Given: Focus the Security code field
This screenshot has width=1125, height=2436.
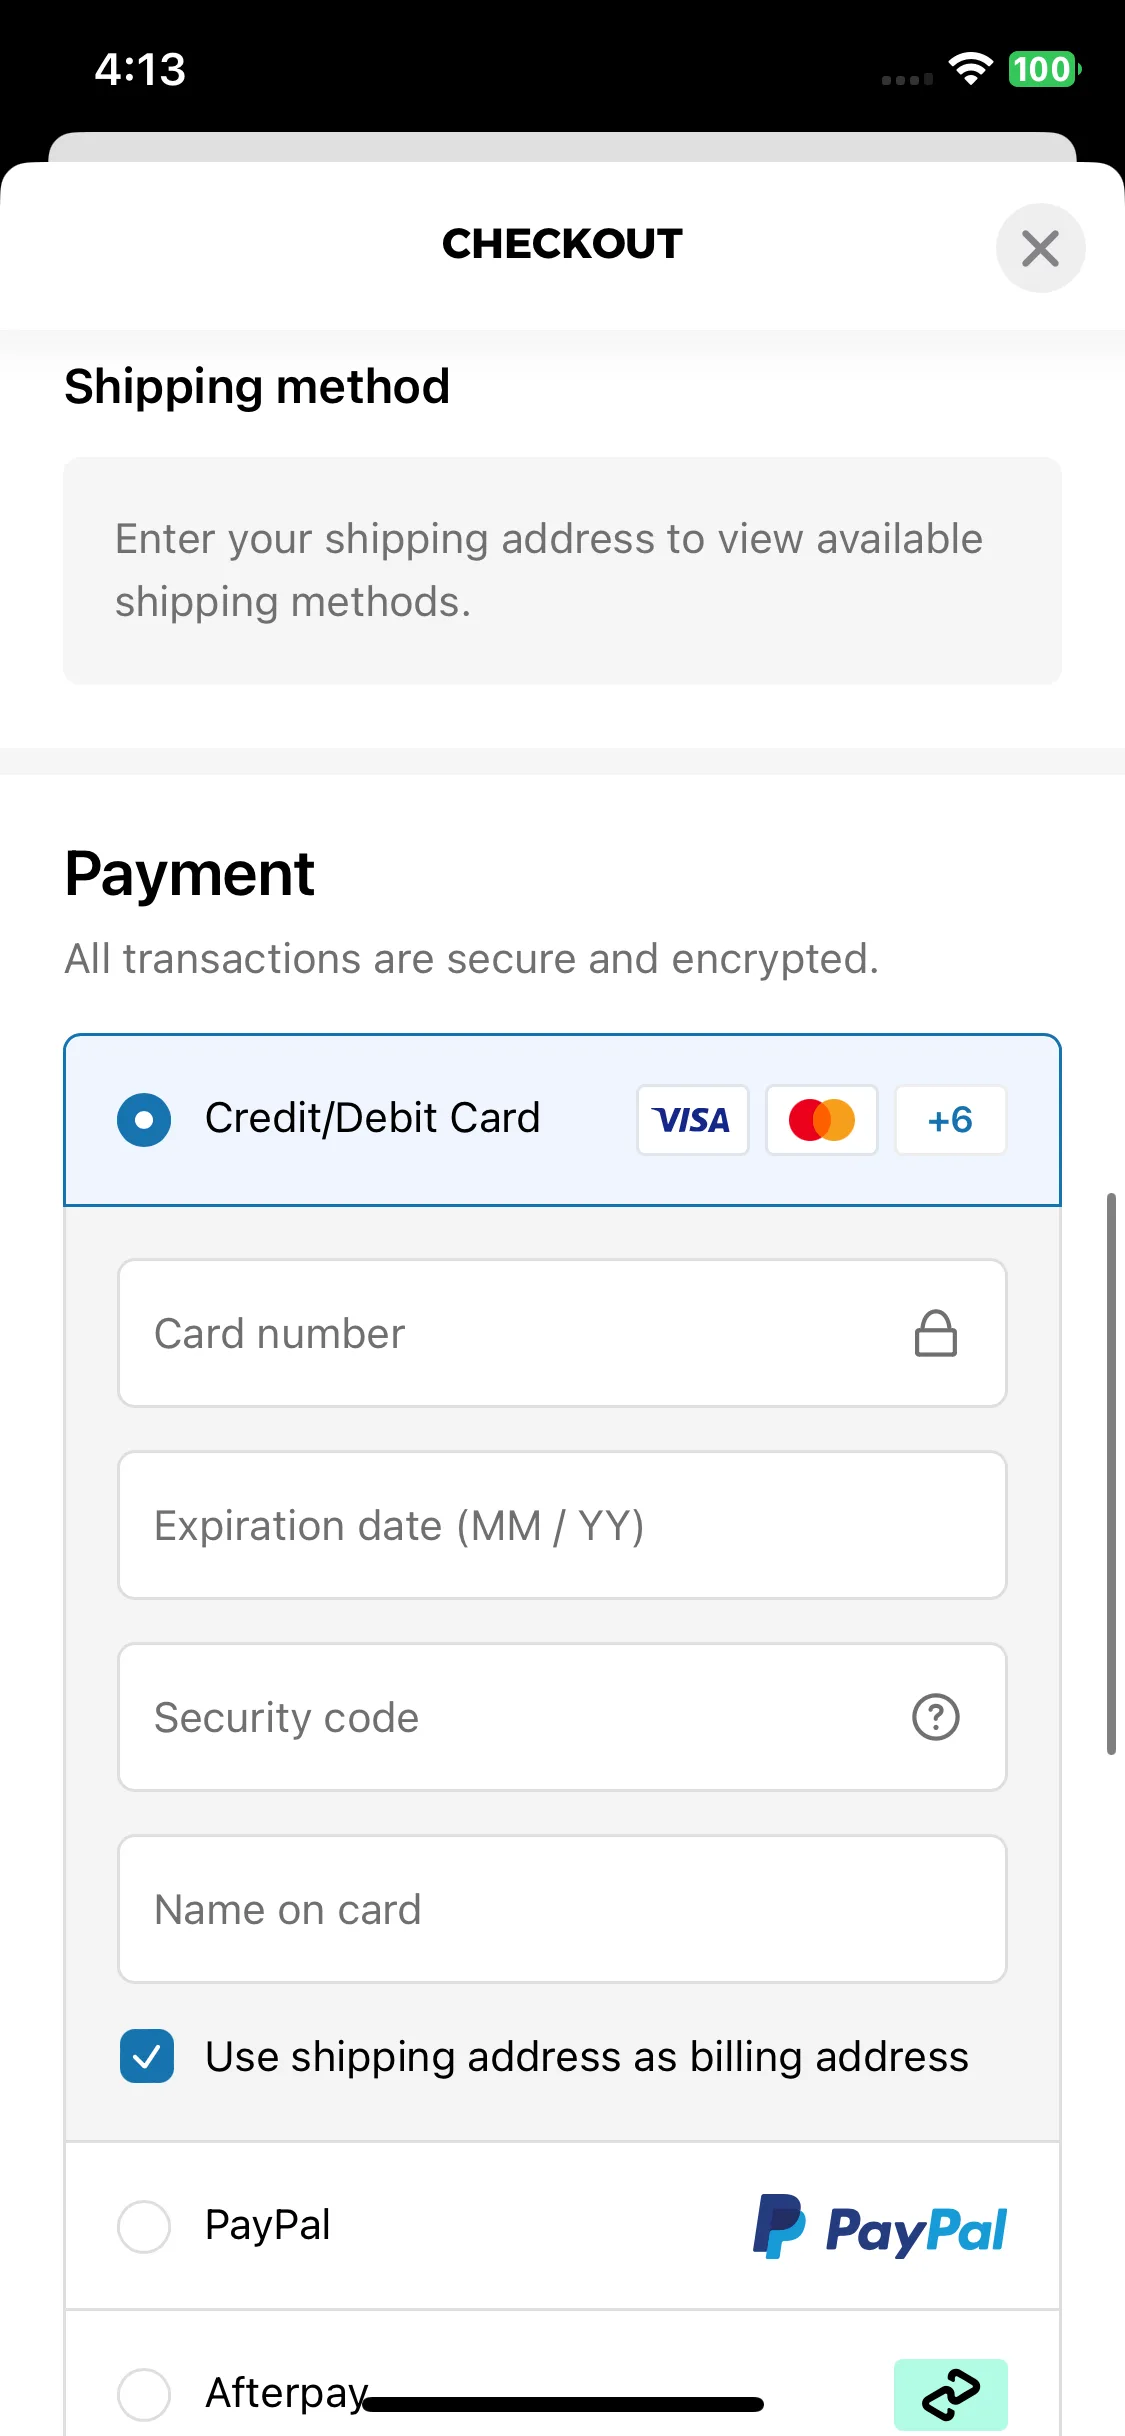Looking at the screenshot, I should (562, 1717).
